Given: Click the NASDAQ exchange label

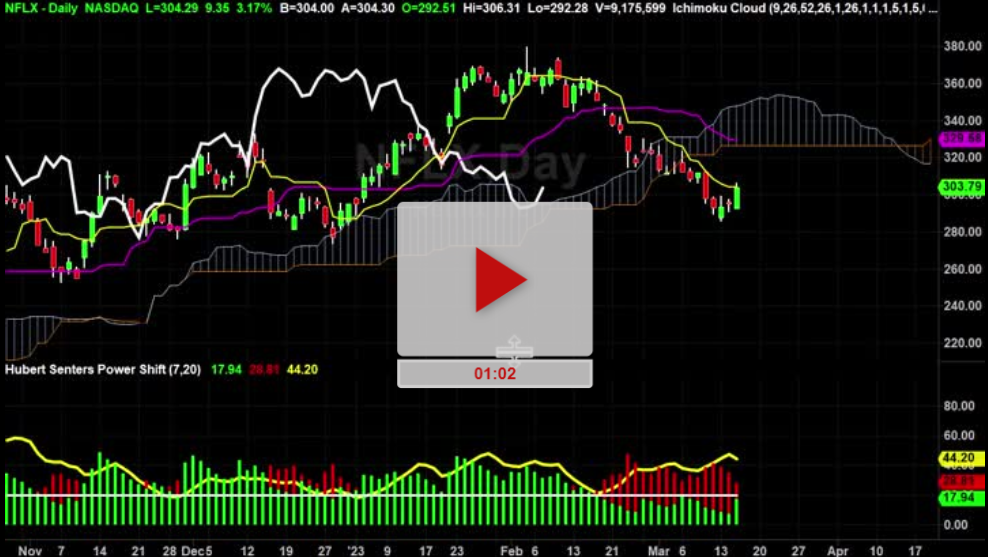Looking at the screenshot, I should click(111, 8).
